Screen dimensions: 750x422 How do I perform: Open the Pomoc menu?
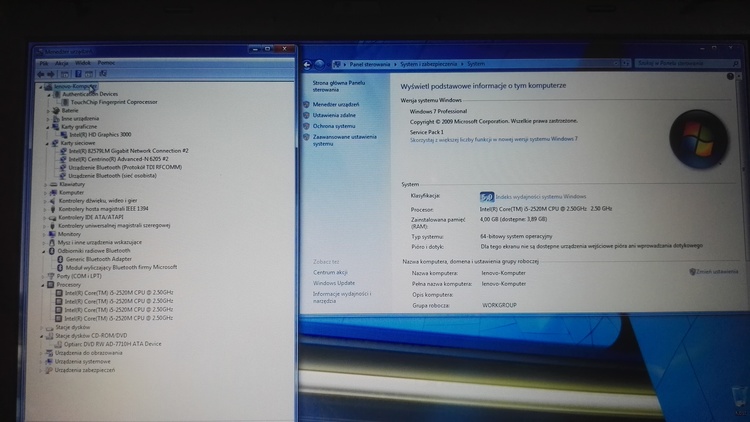coord(106,63)
